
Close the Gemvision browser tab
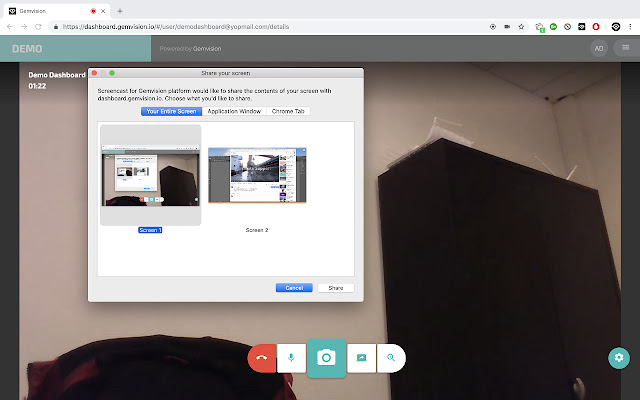[x=103, y=11]
